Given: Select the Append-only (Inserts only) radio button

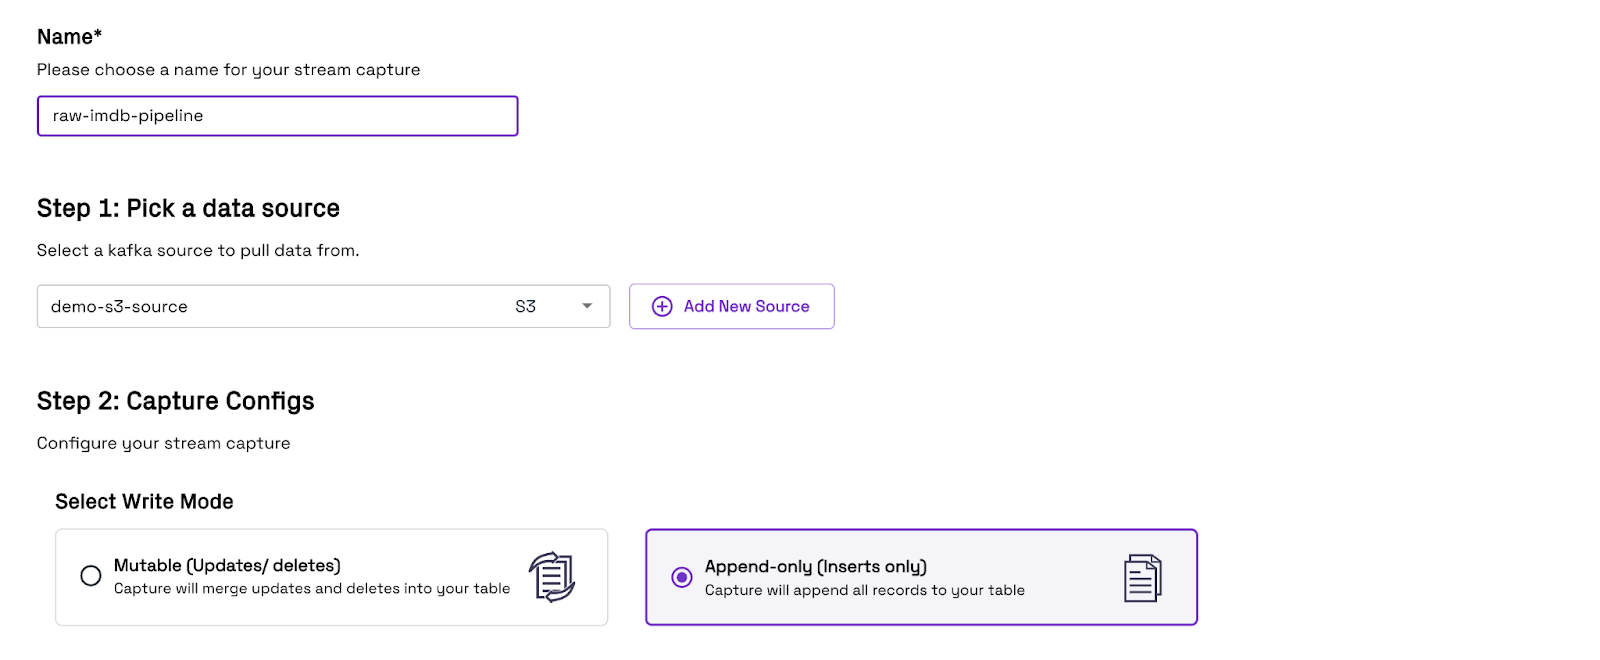Looking at the screenshot, I should [682, 577].
